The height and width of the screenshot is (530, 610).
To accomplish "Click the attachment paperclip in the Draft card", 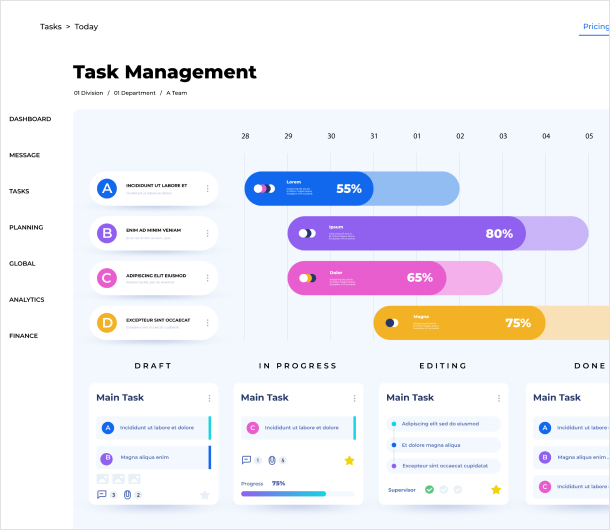I will point(127,494).
